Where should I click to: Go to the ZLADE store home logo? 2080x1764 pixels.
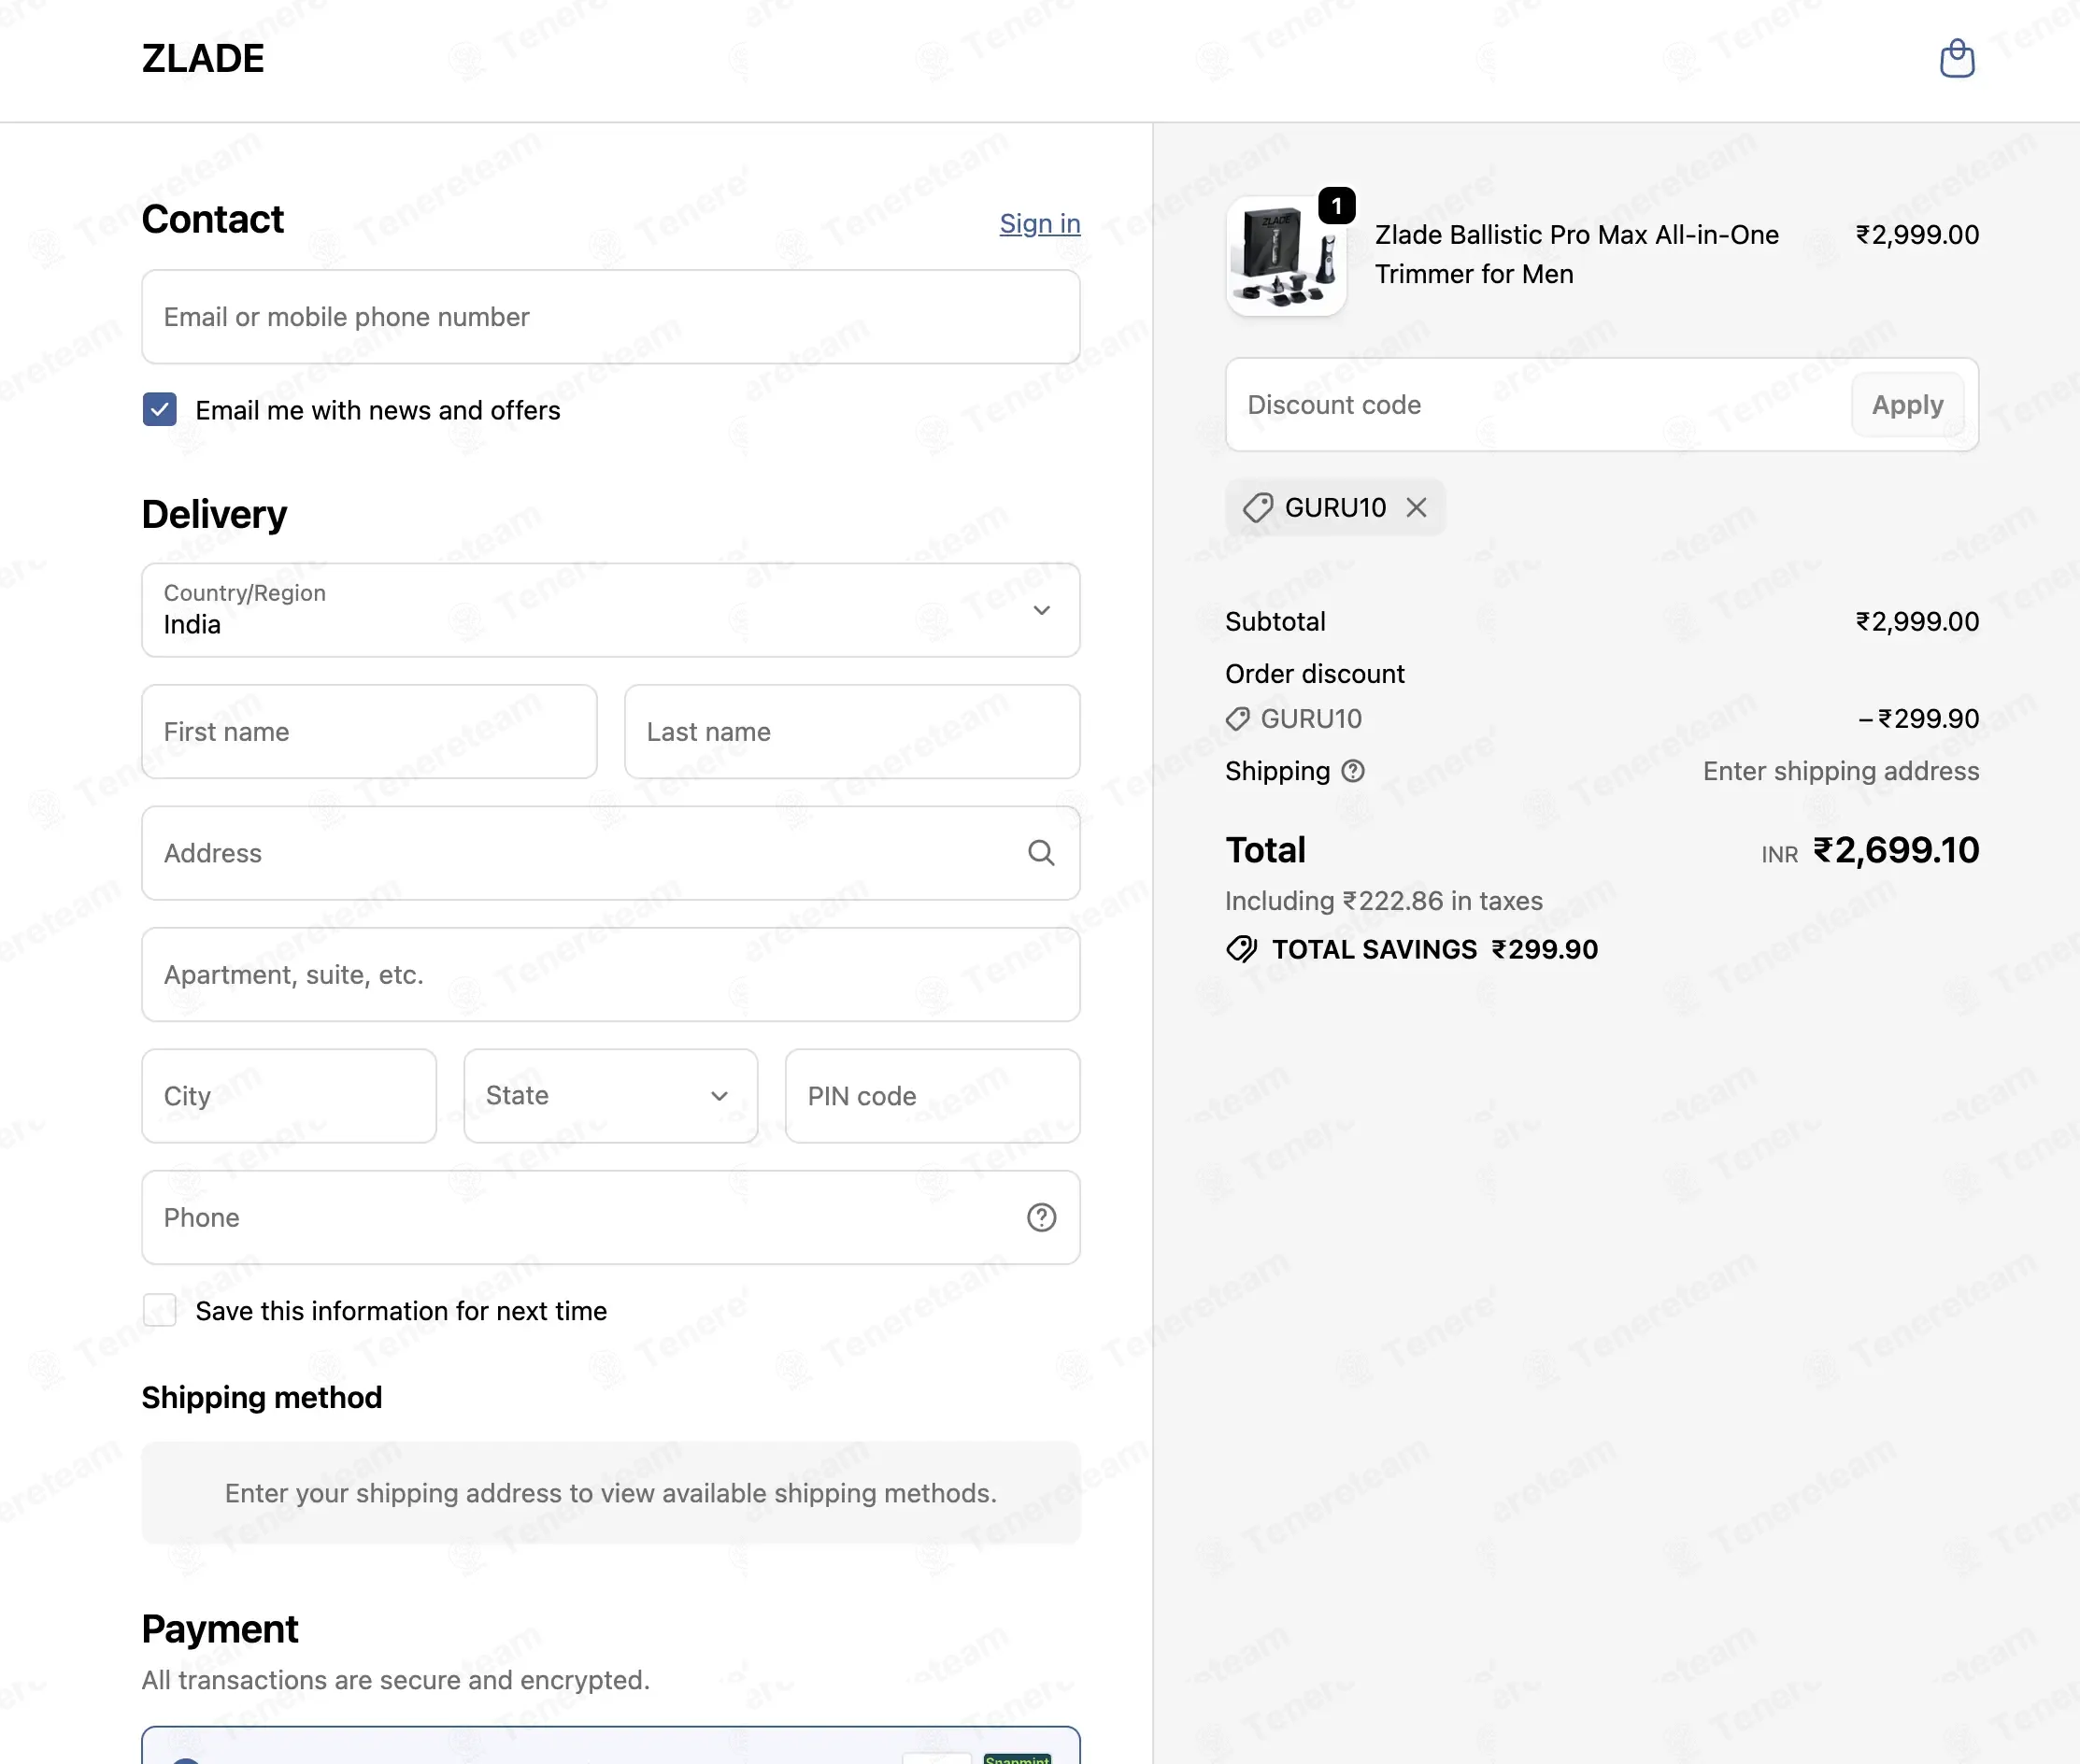pos(203,59)
